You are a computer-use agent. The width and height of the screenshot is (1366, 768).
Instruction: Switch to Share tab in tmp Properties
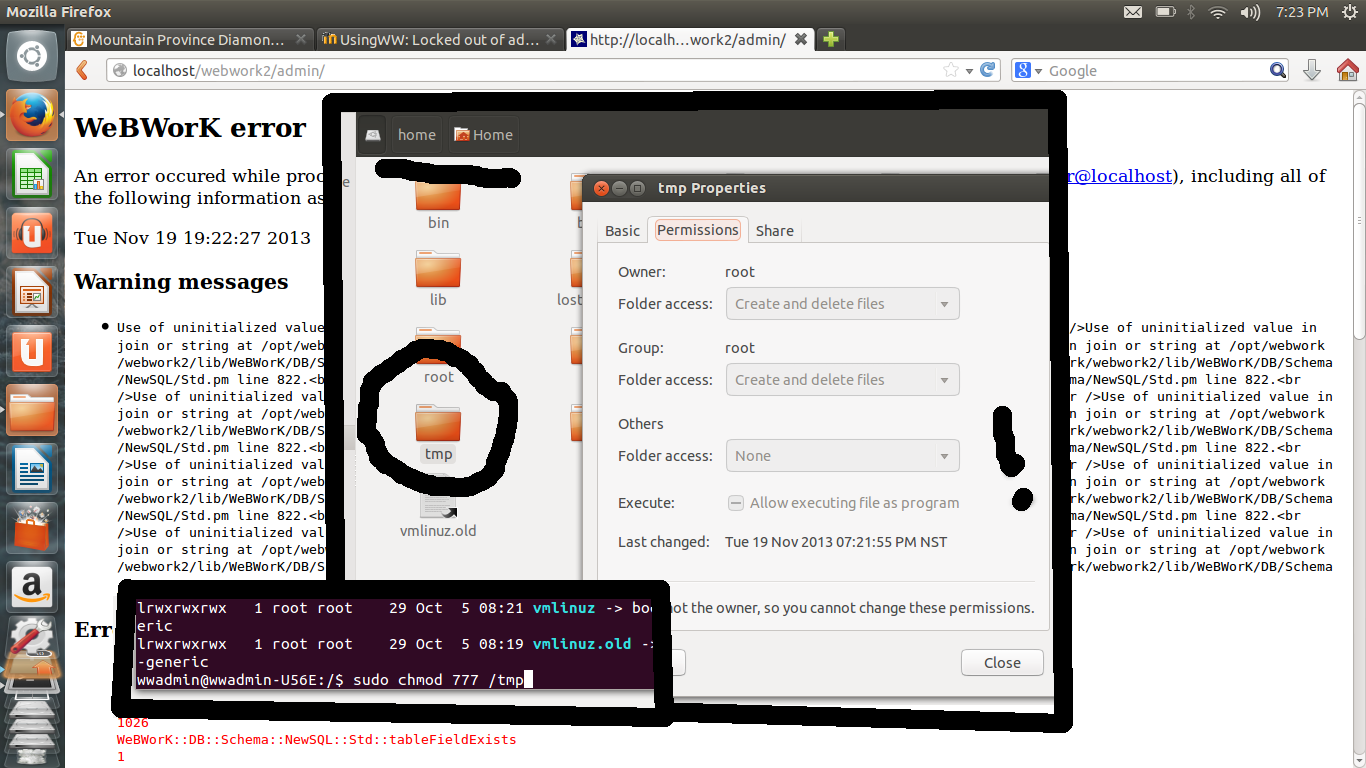775,231
